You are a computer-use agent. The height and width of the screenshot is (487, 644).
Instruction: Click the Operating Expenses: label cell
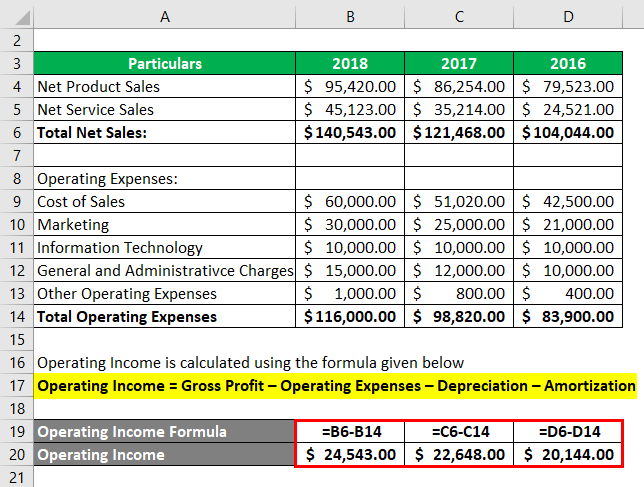(x=165, y=178)
